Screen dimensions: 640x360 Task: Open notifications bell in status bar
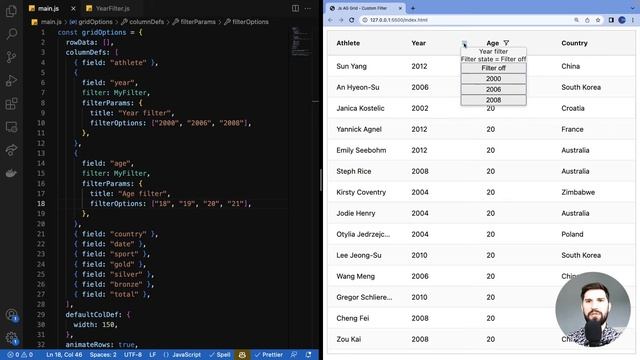309,355
